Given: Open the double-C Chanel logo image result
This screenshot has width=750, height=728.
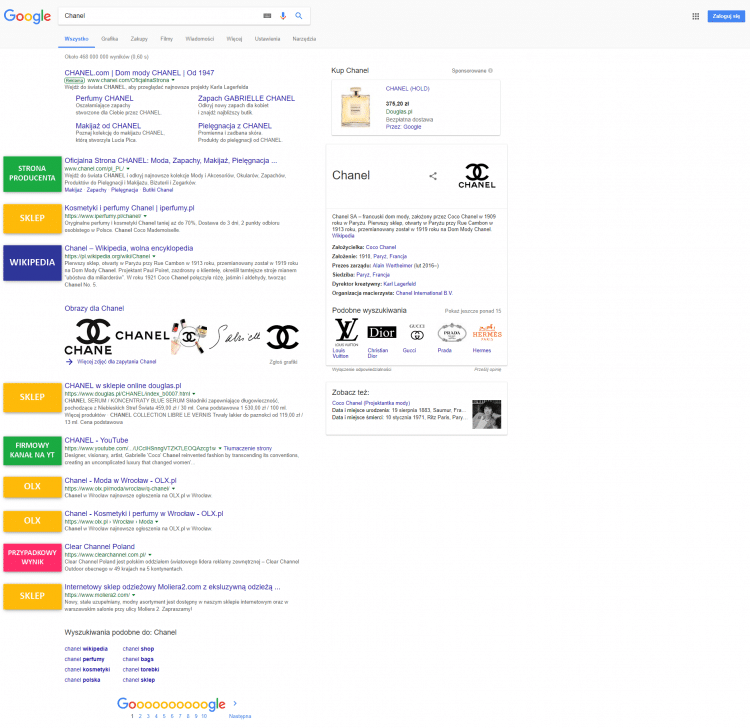Looking at the screenshot, I should 282,337.
